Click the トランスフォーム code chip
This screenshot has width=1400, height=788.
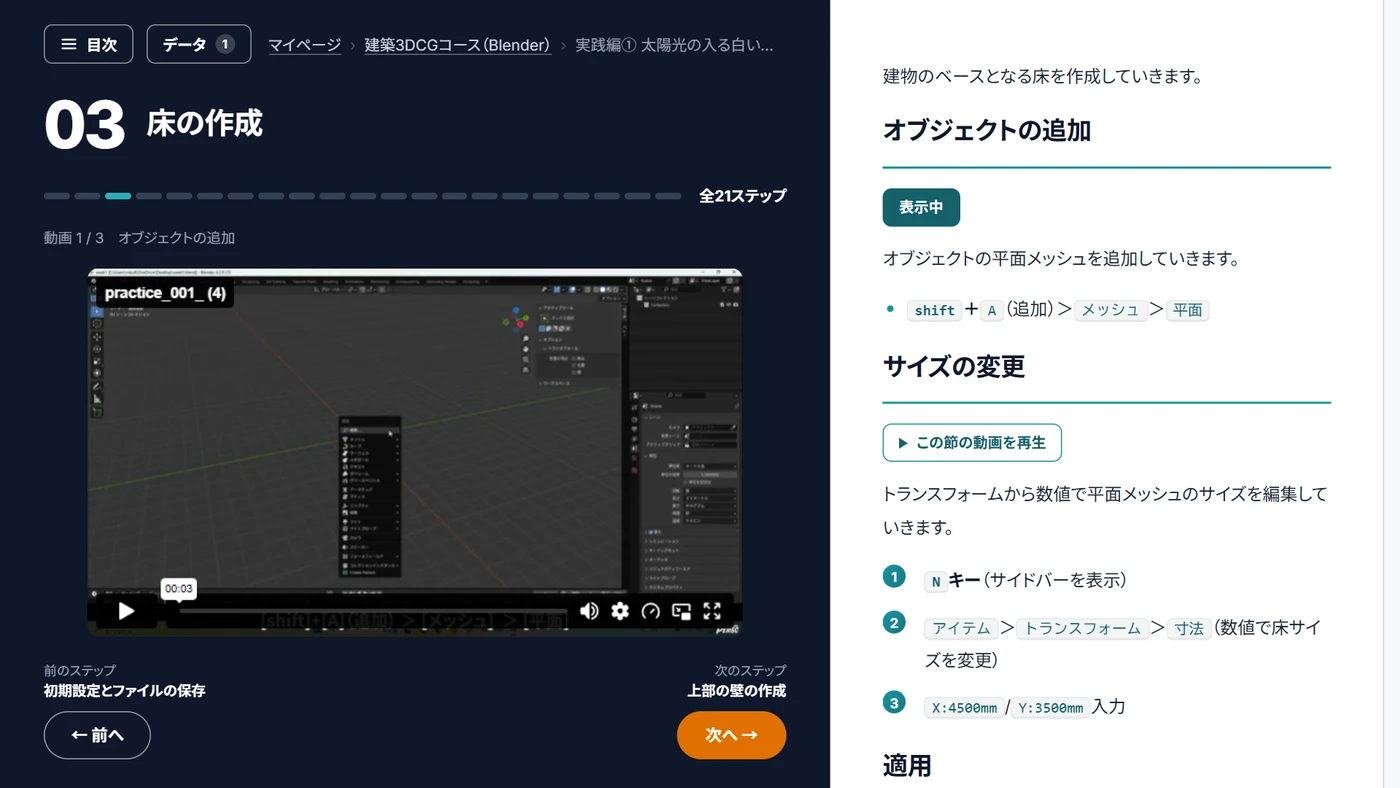point(1082,628)
